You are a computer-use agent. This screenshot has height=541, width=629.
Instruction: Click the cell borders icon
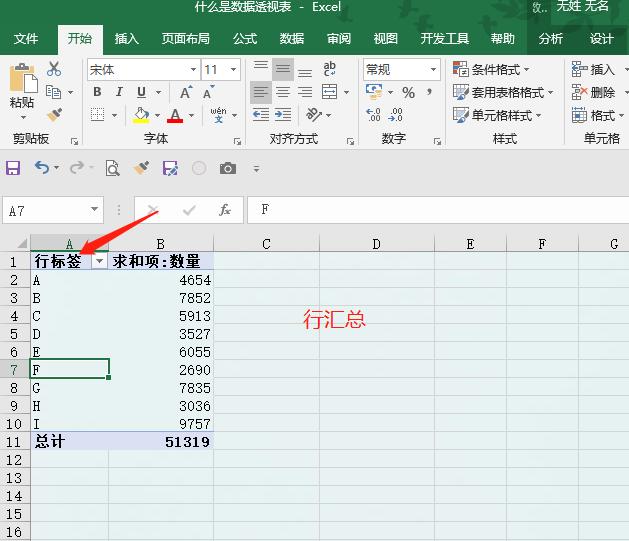click(x=97, y=115)
